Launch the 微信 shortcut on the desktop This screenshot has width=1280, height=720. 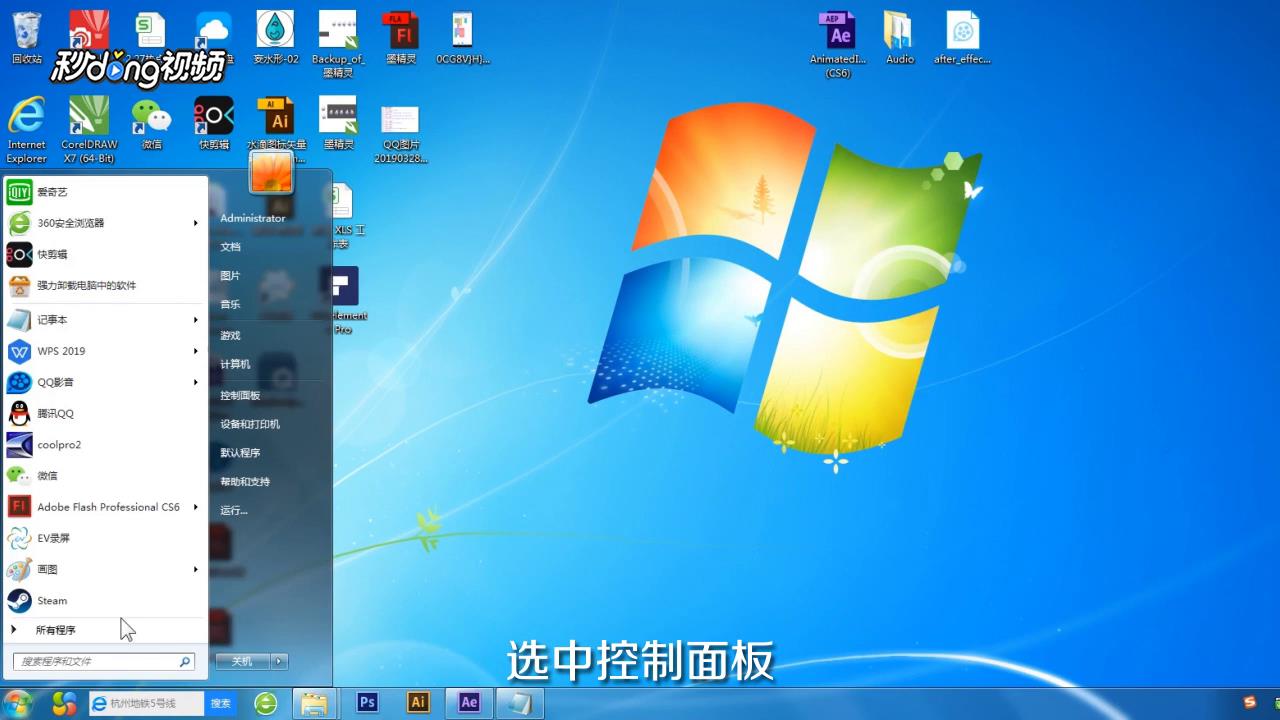(151, 124)
